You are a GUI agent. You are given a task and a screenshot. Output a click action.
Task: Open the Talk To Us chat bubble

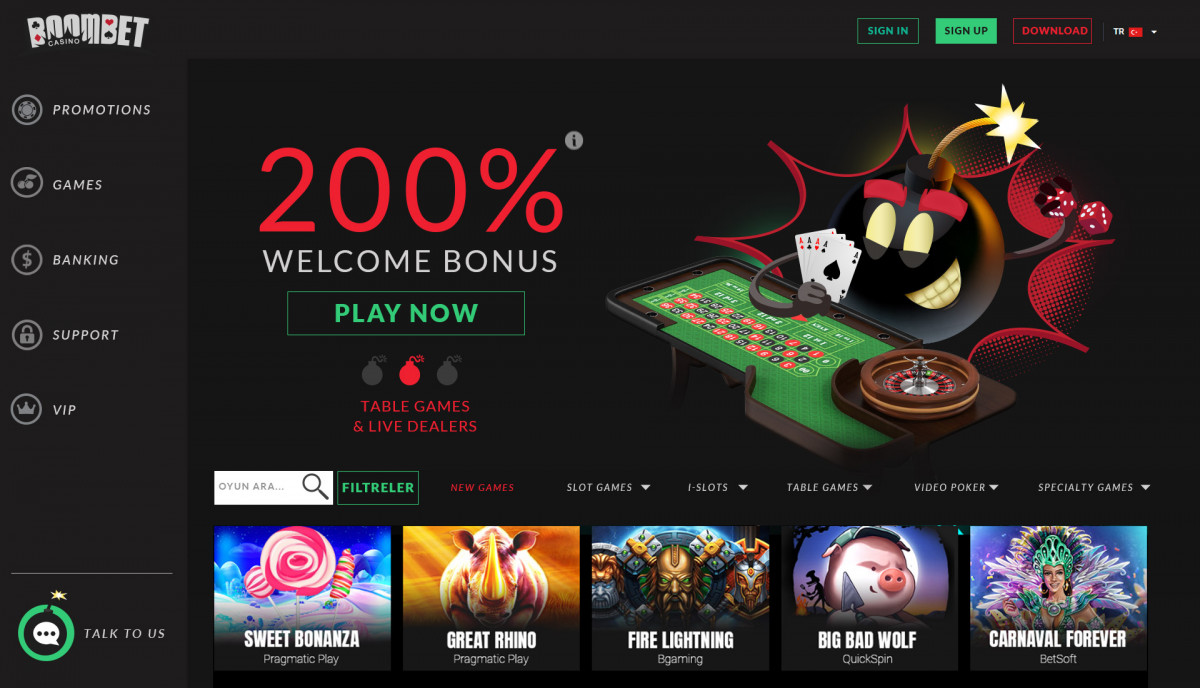coord(47,633)
